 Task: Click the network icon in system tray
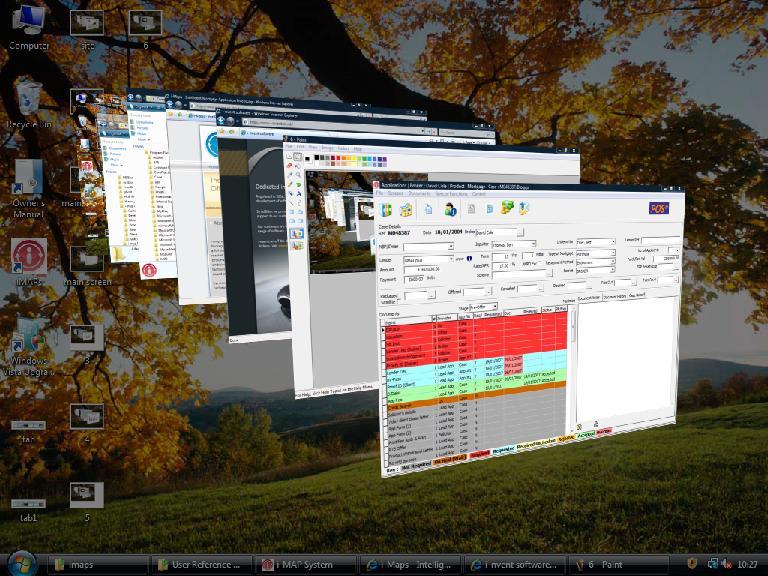tap(713, 564)
